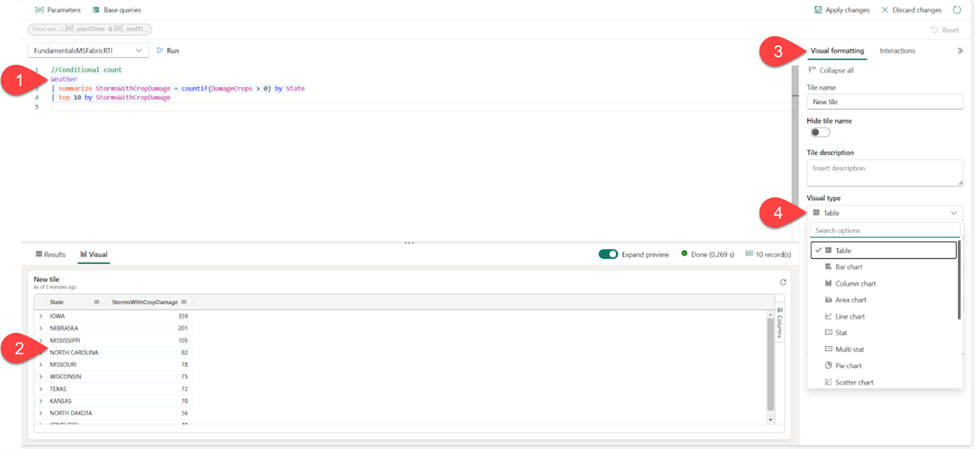Select Multi stat option
The width and height of the screenshot is (975, 449).
pos(883,349)
